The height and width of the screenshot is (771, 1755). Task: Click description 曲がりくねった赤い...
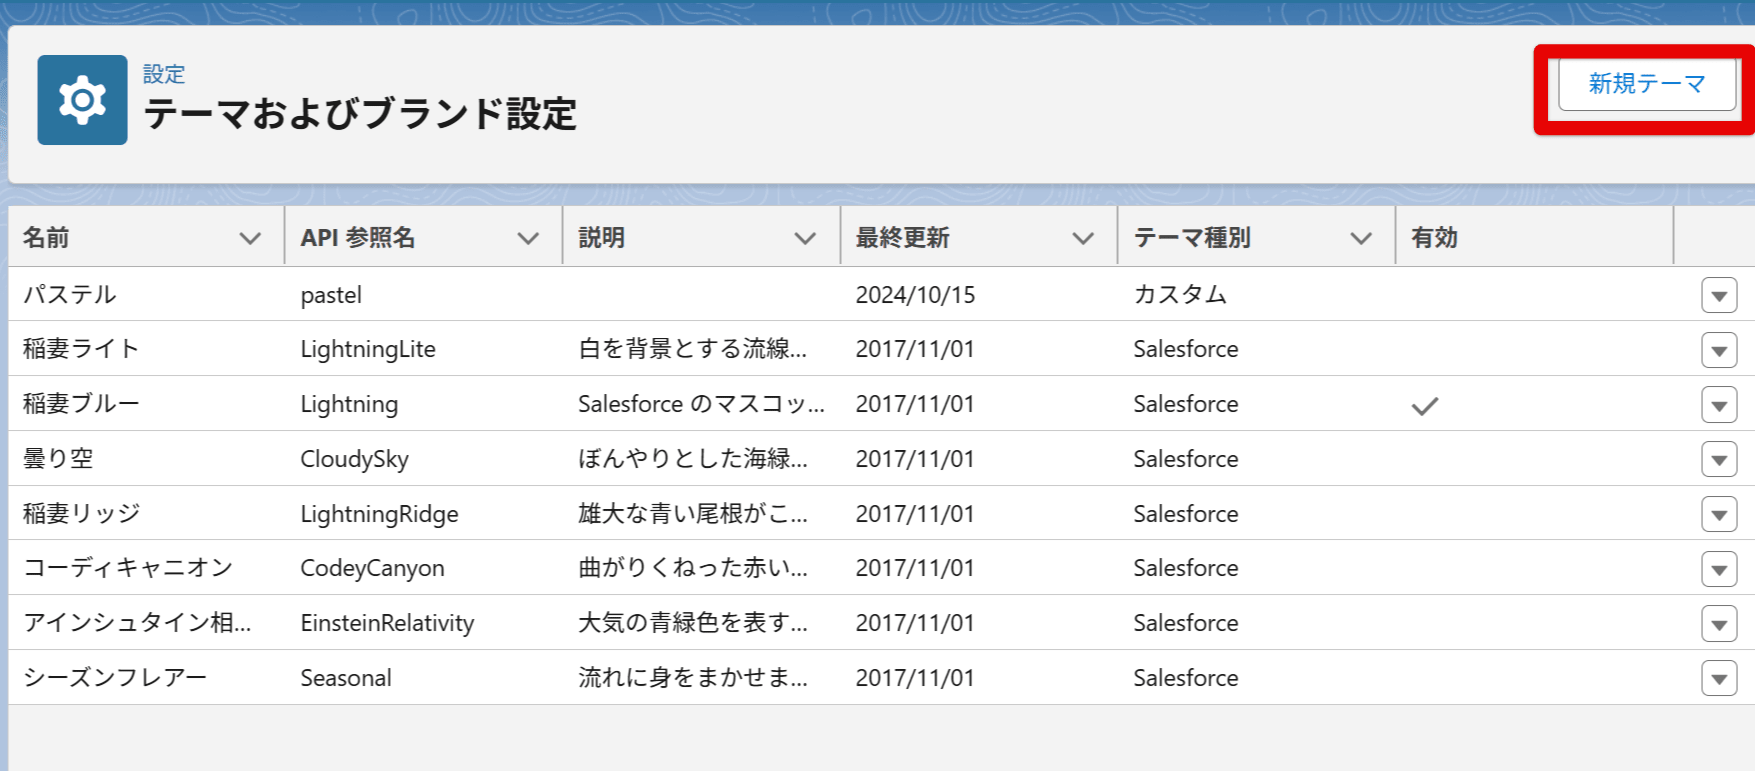(692, 568)
